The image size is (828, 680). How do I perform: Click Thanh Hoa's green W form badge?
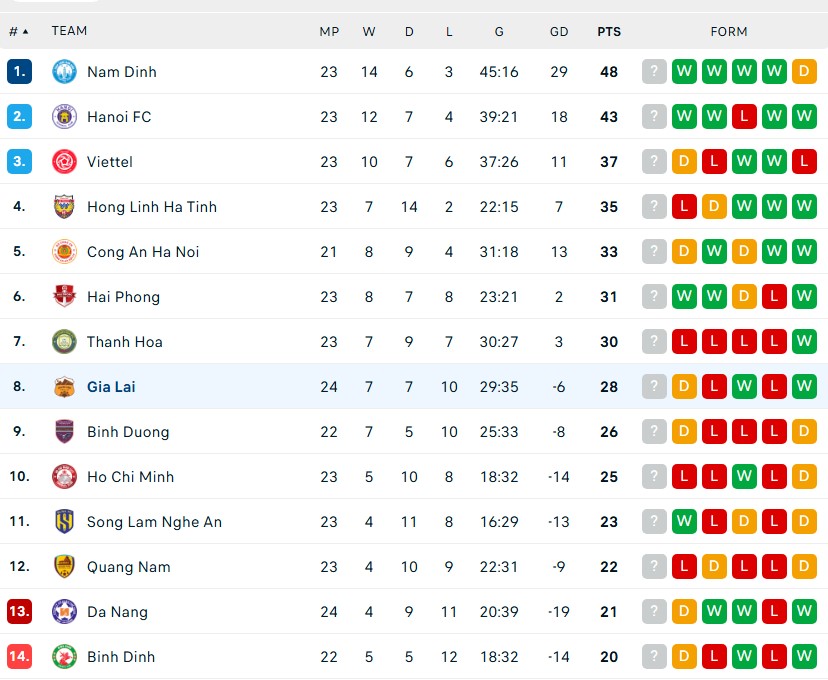pos(804,342)
